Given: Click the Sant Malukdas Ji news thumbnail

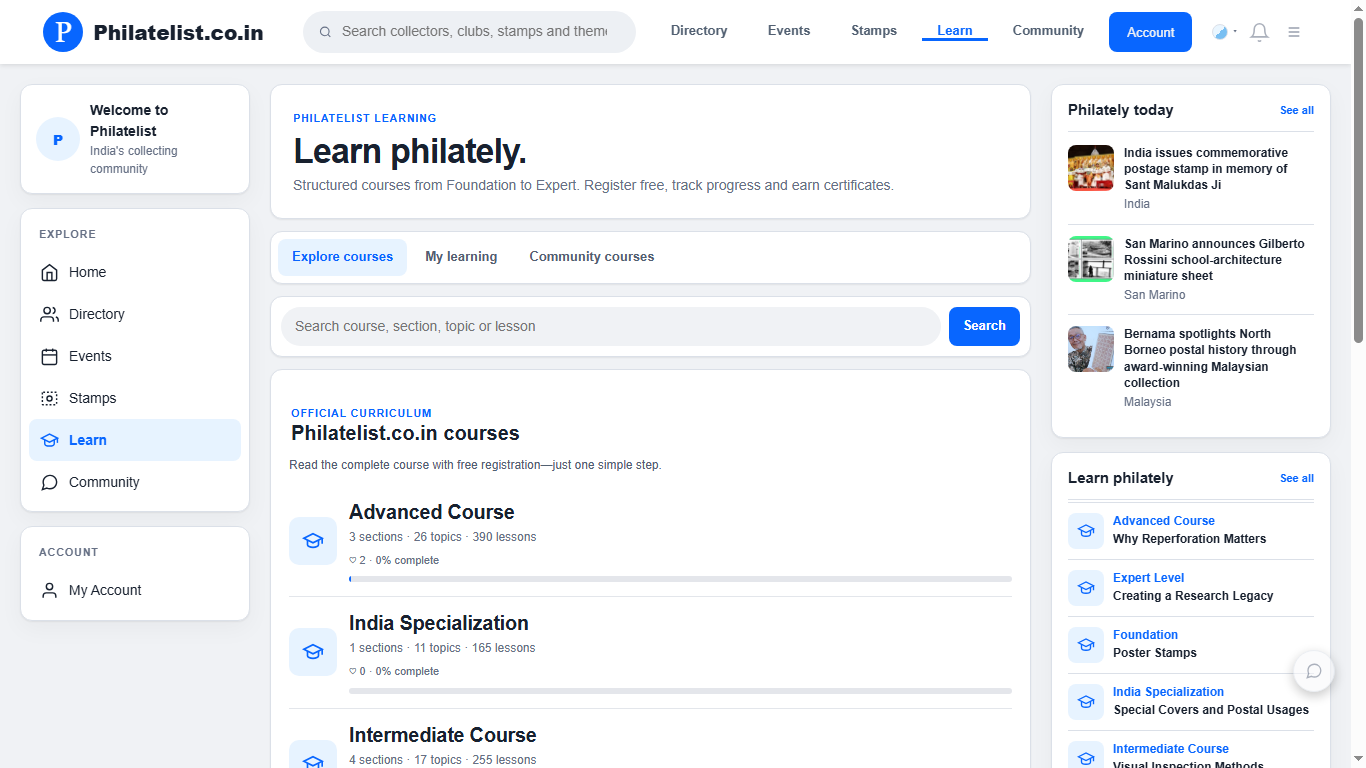Looking at the screenshot, I should tap(1091, 168).
